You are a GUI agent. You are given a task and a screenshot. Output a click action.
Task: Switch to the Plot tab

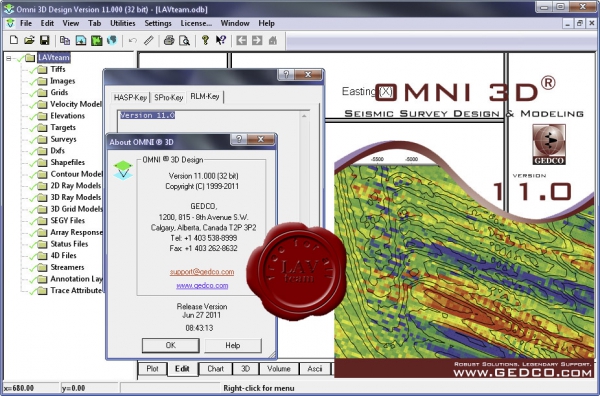(x=152, y=369)
